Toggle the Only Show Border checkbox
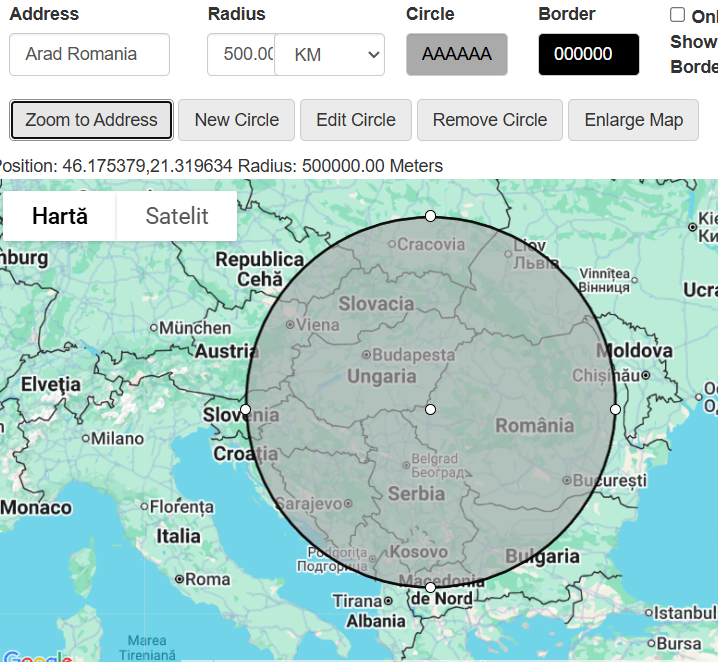Viewport: 718px width, 662px height. tap(677, 15)
